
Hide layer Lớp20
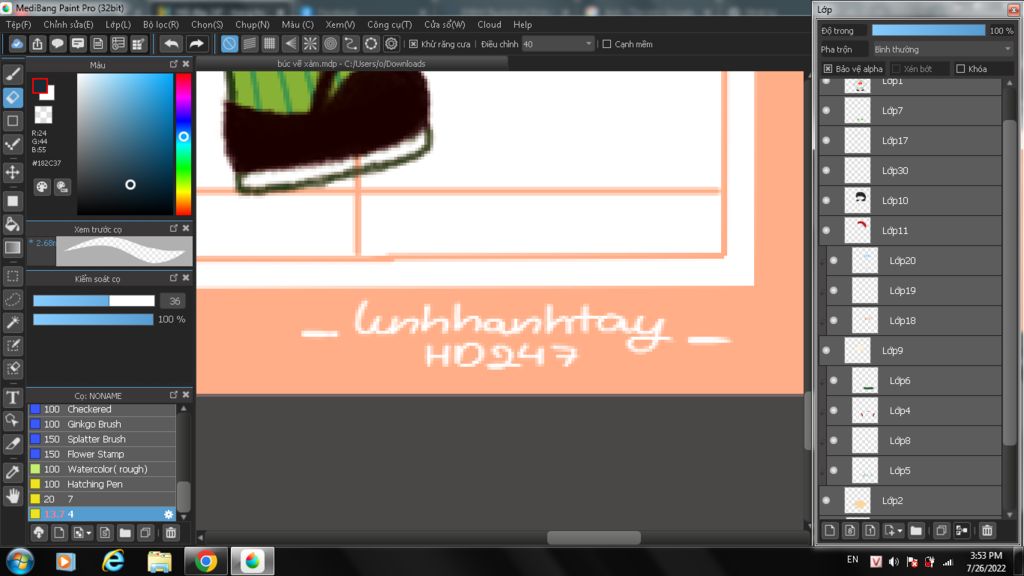(x=834, y=261)
